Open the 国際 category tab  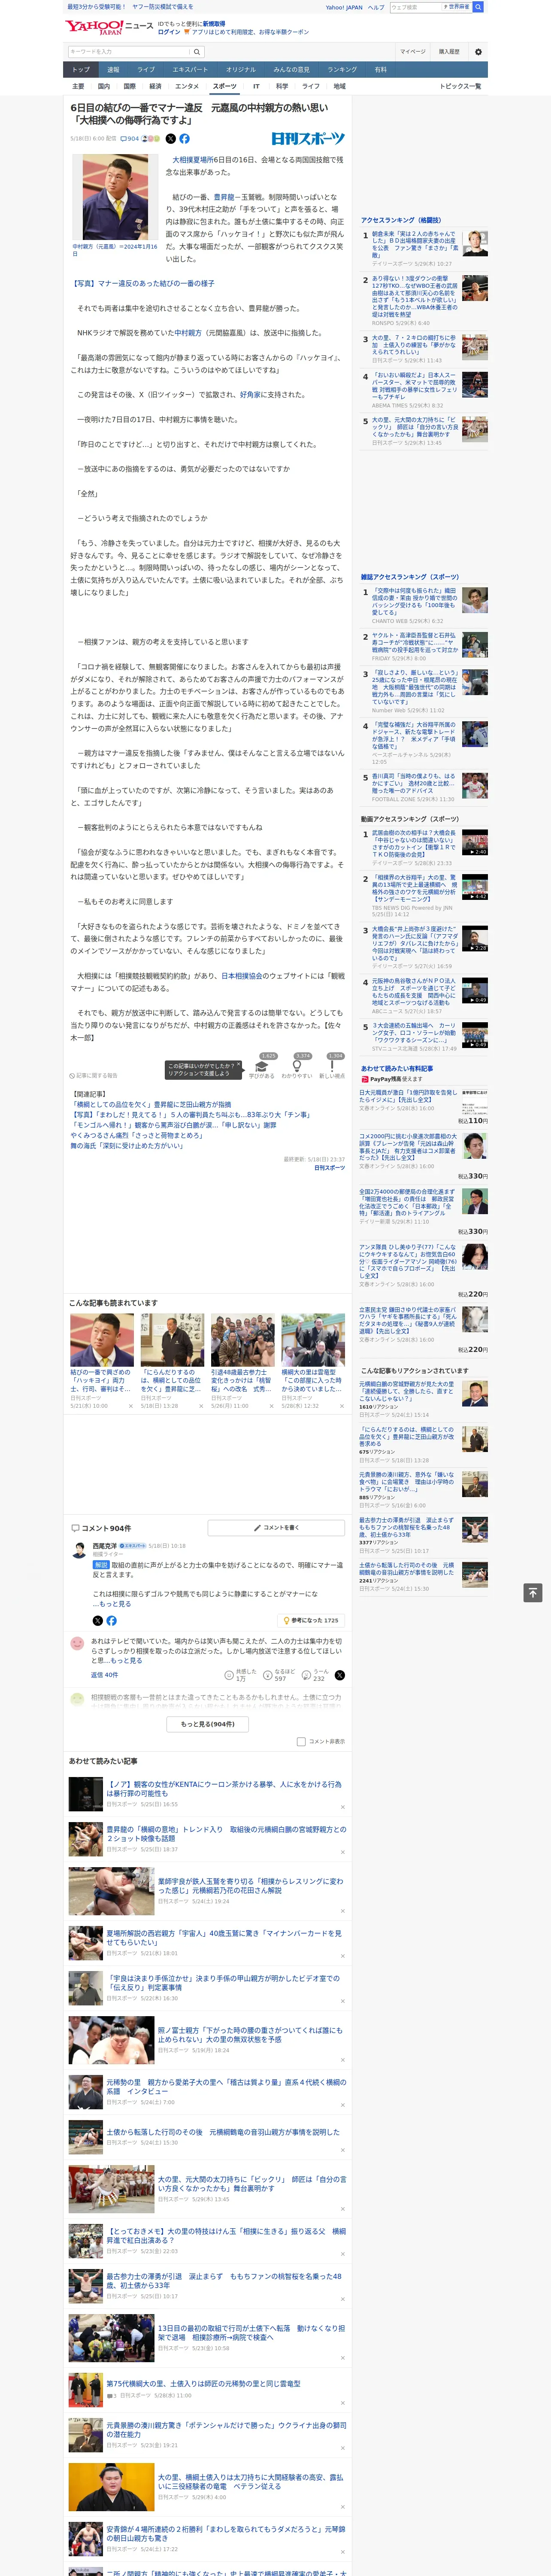129,87
